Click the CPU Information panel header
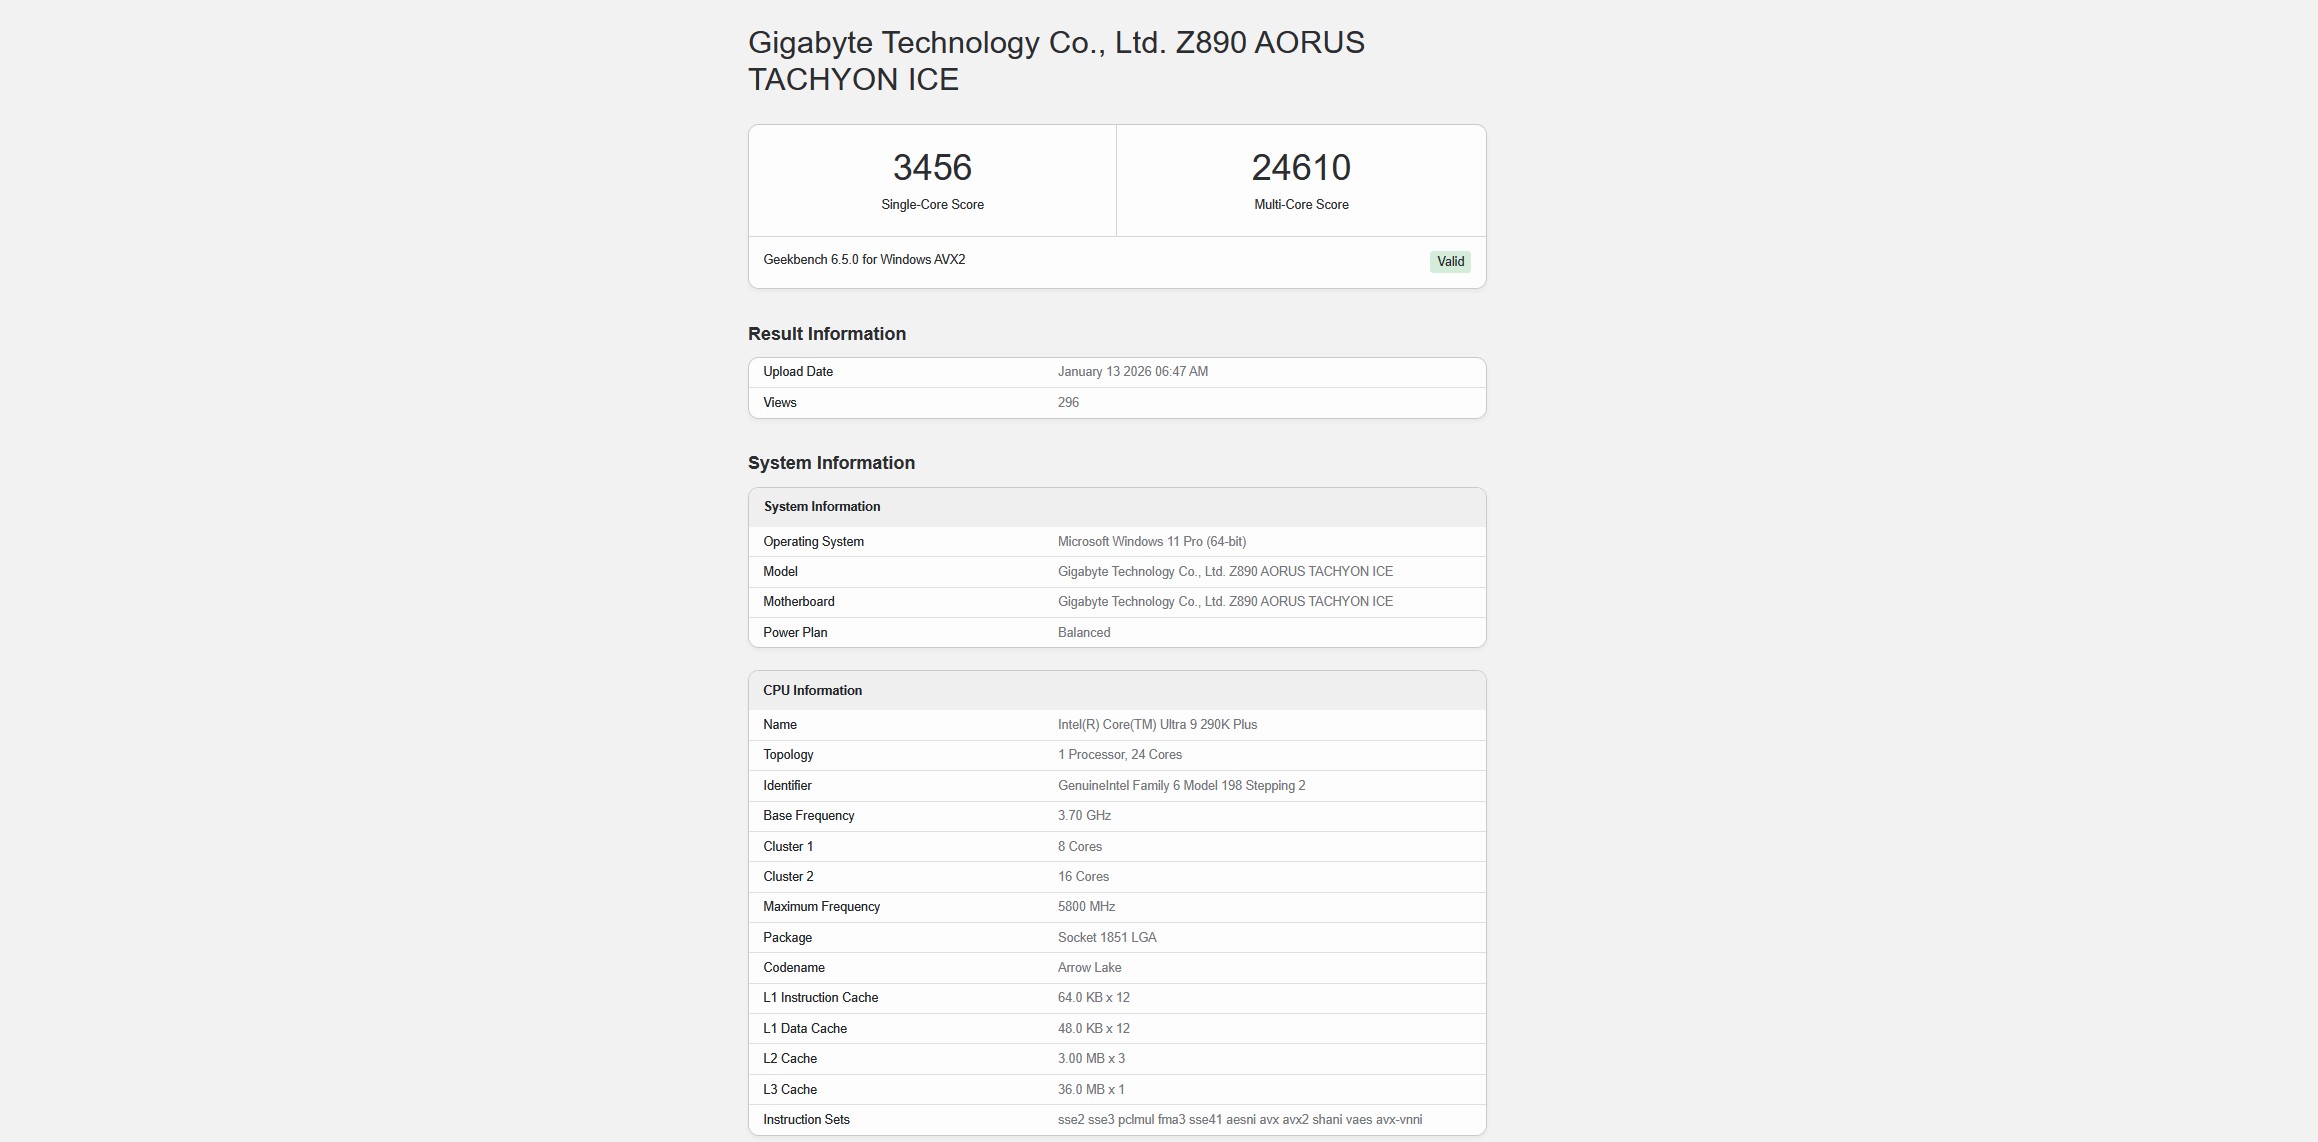 click(812, 690)
